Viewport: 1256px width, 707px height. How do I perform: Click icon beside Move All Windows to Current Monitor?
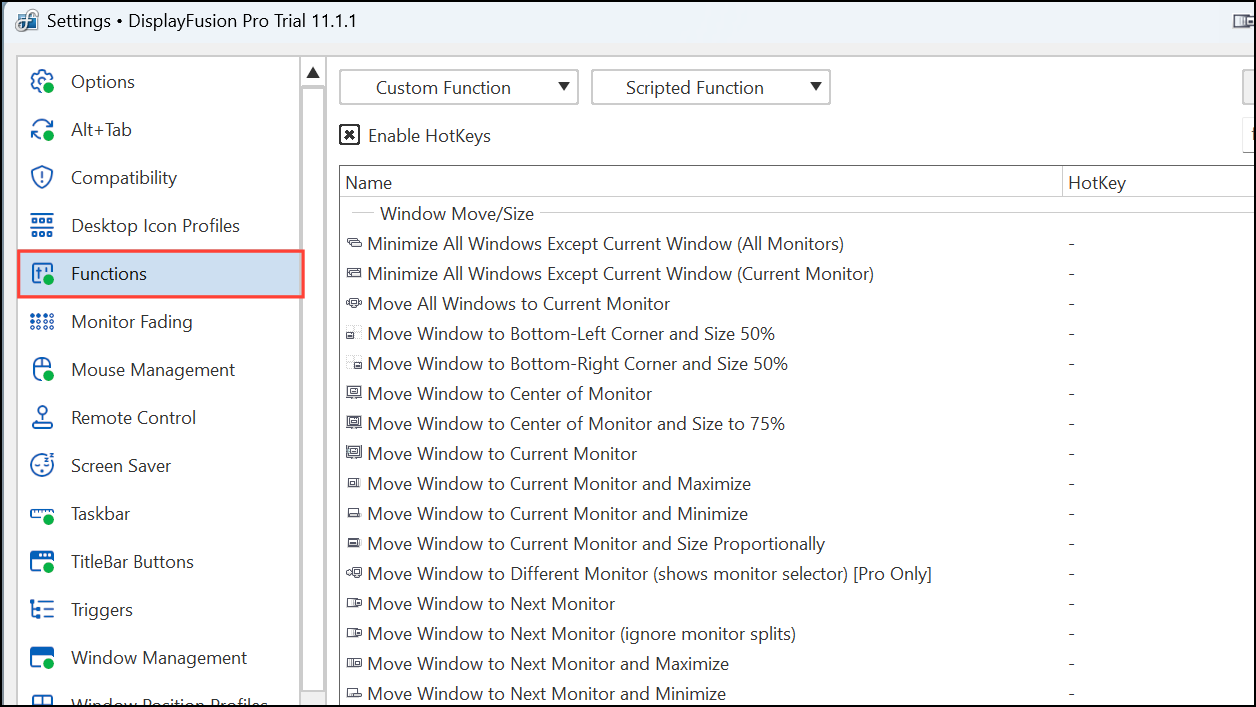pyautogui.click(x=353, y=304)
